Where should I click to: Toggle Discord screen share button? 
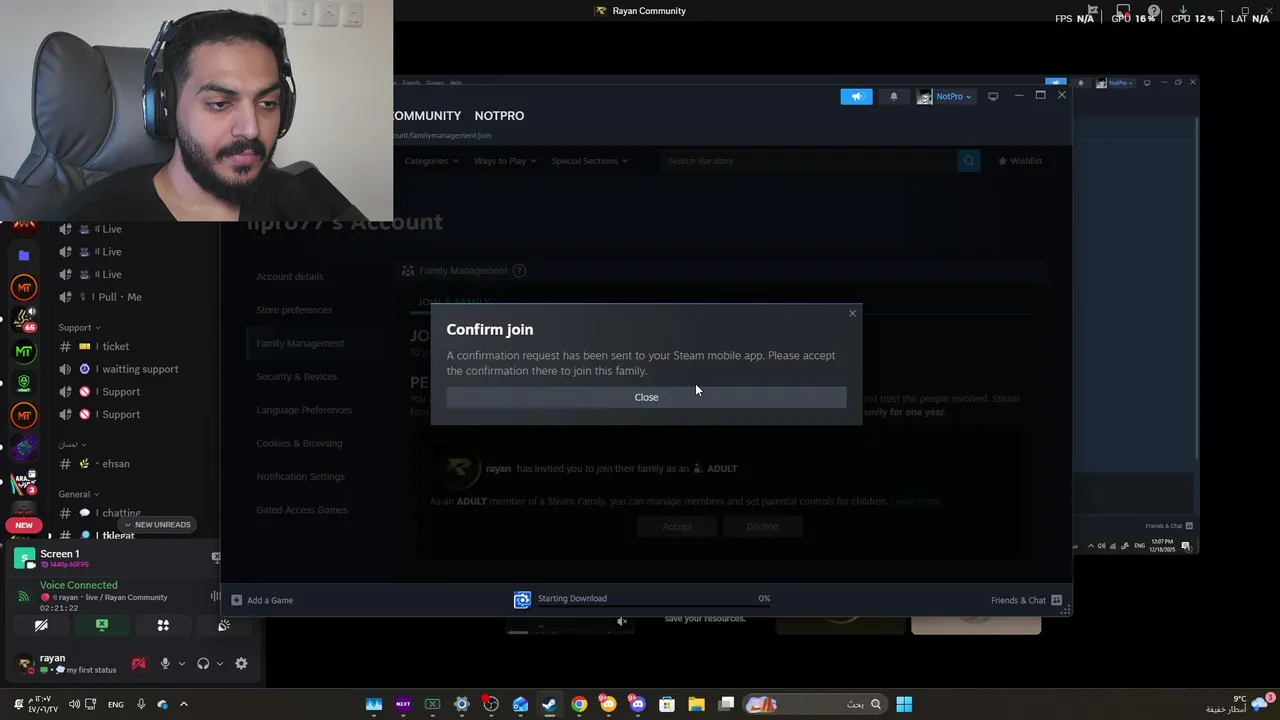pyautogui.click(x=102, y=625)
